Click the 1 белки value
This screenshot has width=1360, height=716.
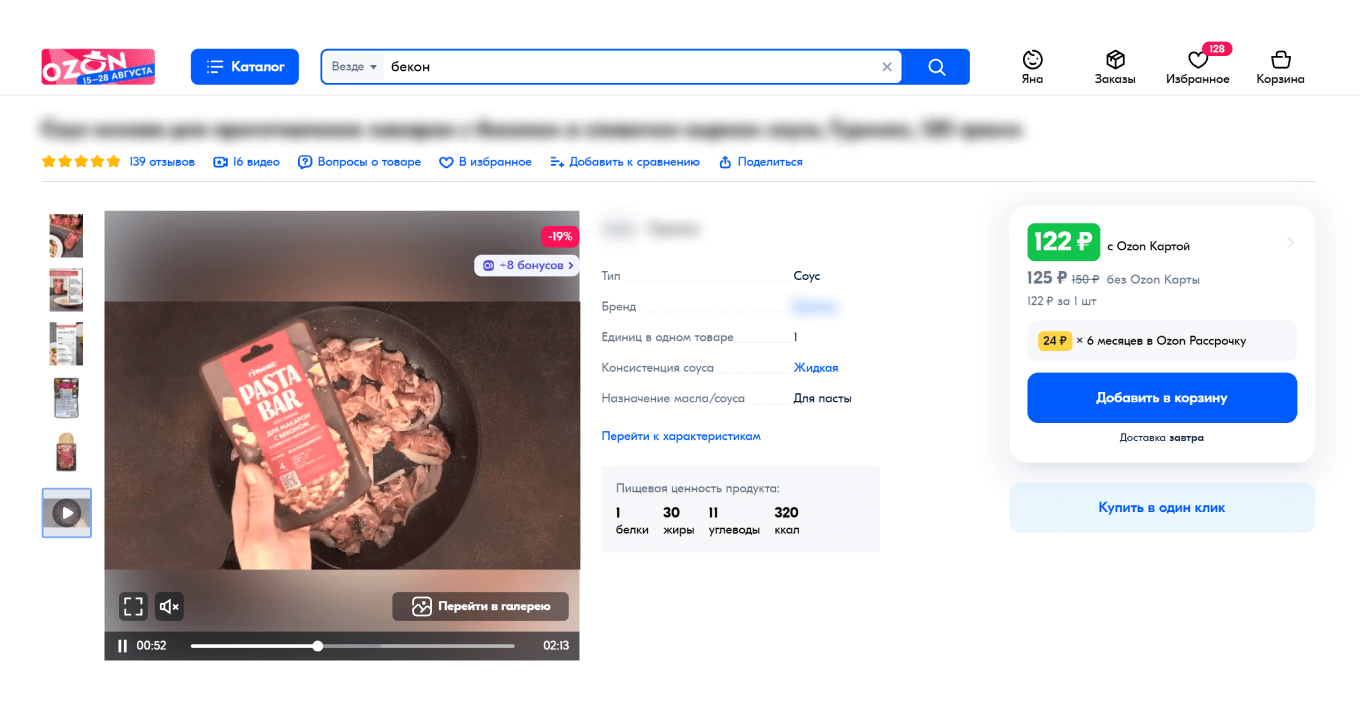click(632, 521)
